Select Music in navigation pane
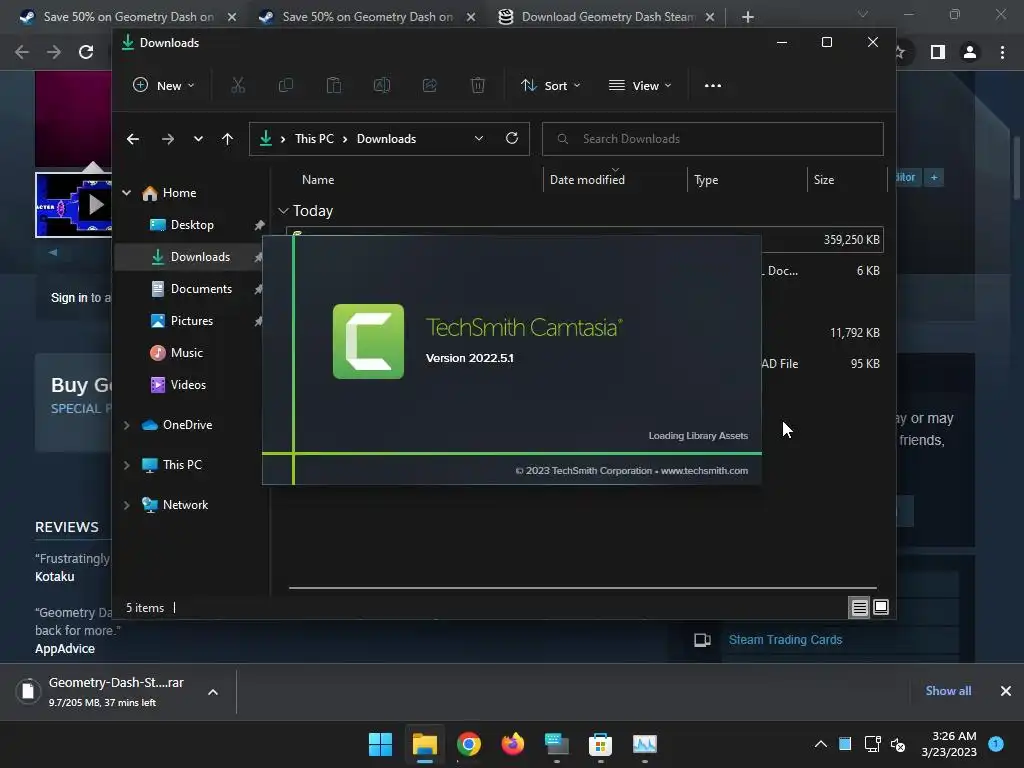Screen dimensions: 1024x768 [x=187, y=353]
